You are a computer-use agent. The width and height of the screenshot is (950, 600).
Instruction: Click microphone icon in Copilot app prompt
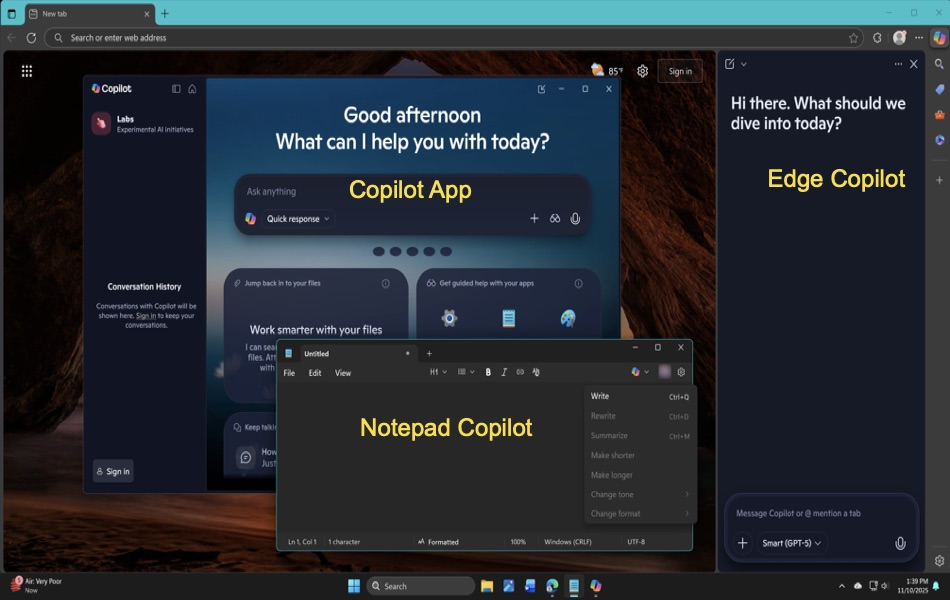(x=575, y=218)
